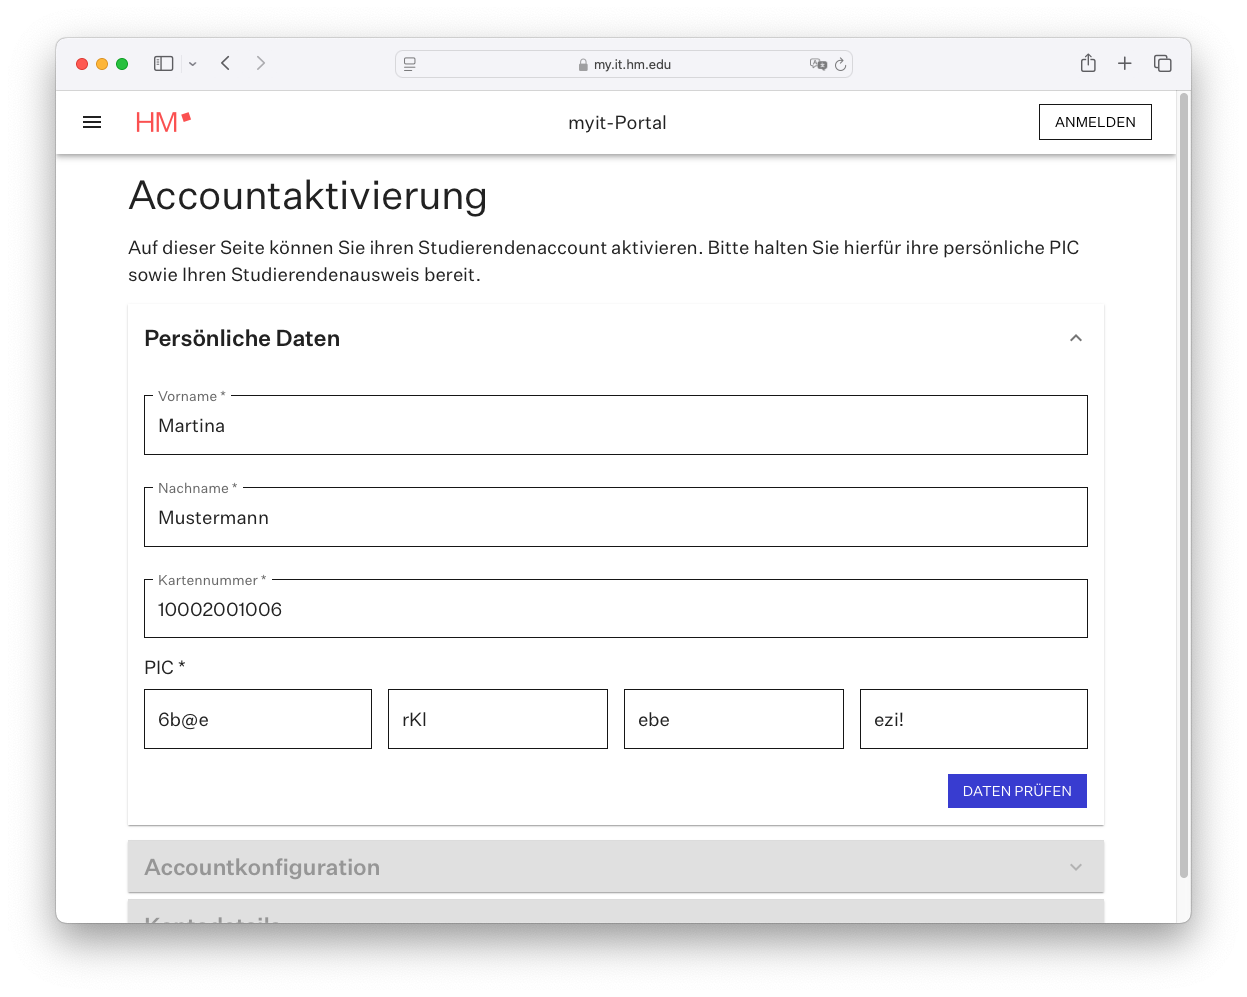Click the HM logo
The width and height of the screenshot is (1247, 997).
(x=162, y=122)
